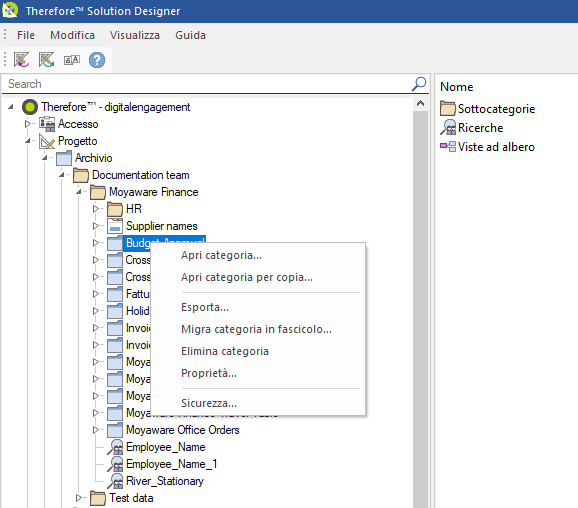This screenshot has height=508, width=578.
Task: Open the Guida menu
Action: pyautogui.click(x=190, y=35)
